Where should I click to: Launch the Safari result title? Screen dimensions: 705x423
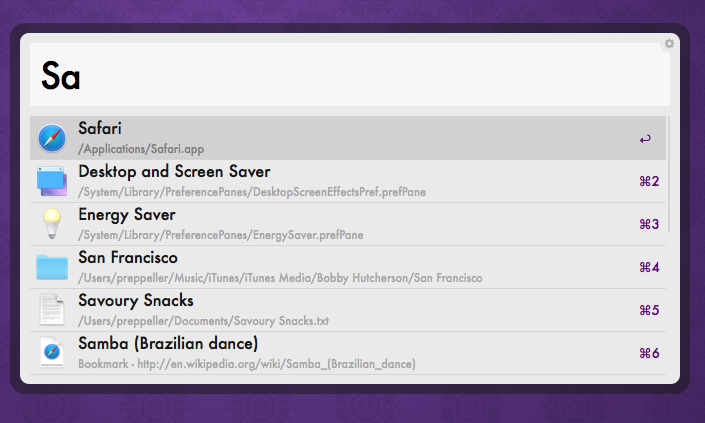click(99, 129)
